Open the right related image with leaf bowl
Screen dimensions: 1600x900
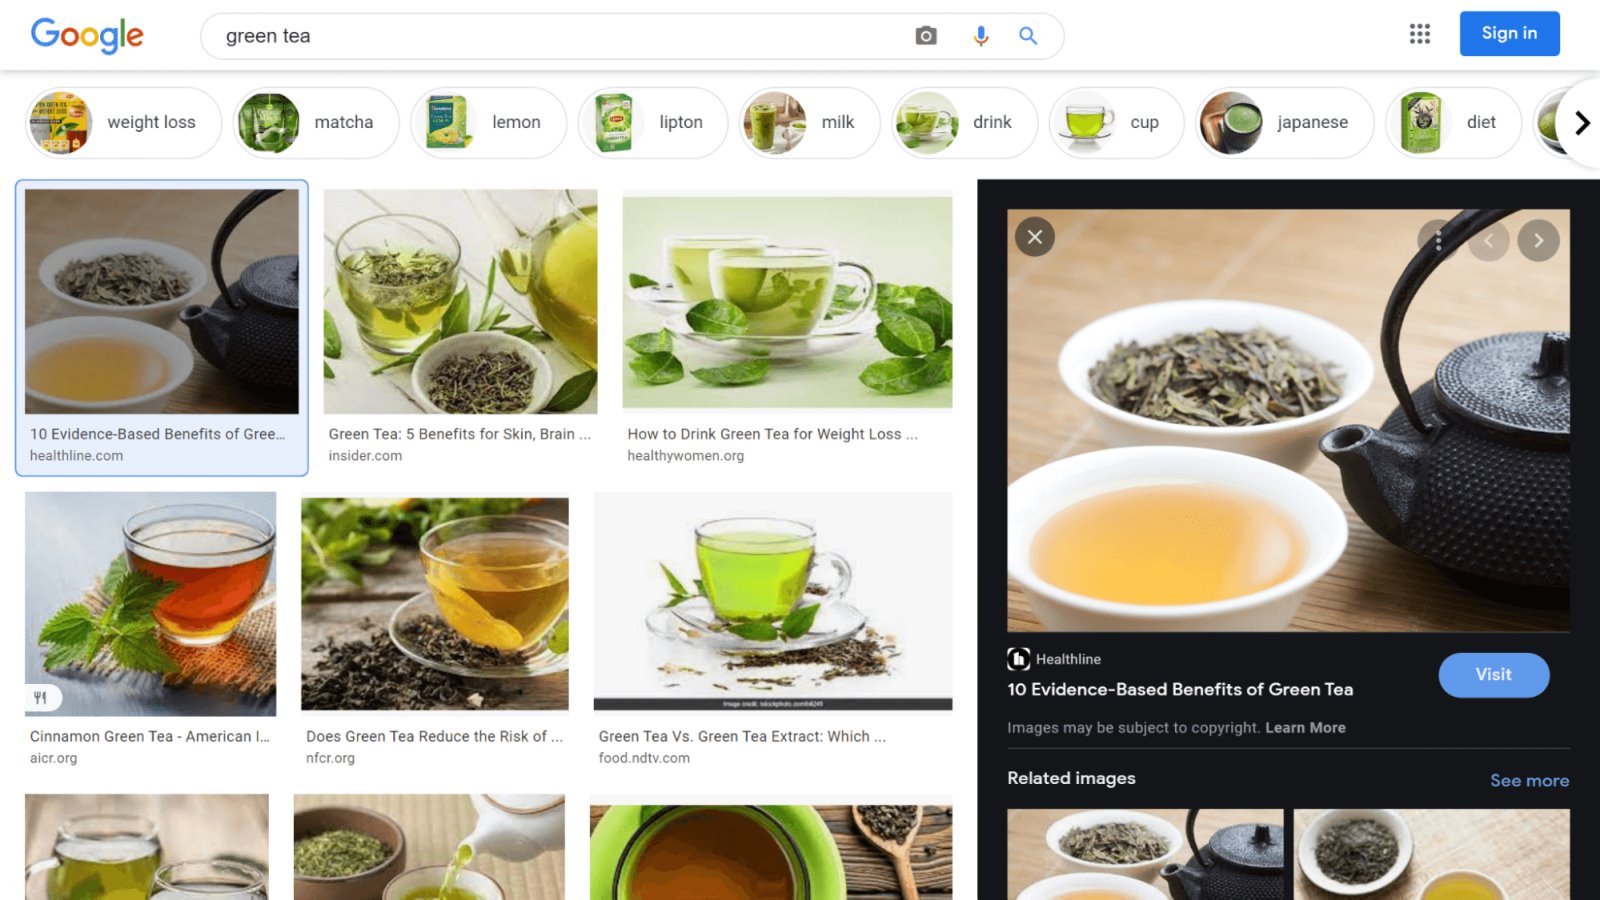pyautogui.click(x=1431, y=854)
